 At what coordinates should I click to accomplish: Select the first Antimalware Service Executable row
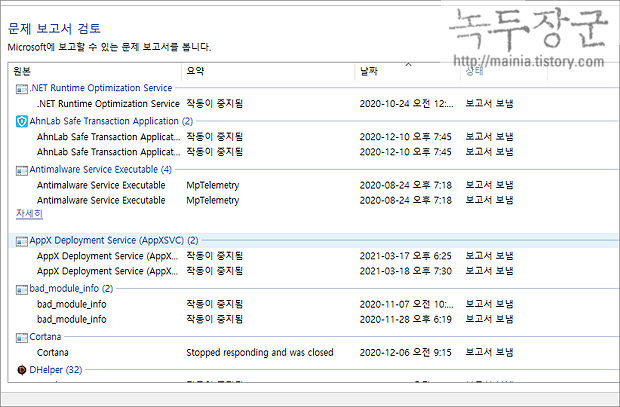pos(313,185)
